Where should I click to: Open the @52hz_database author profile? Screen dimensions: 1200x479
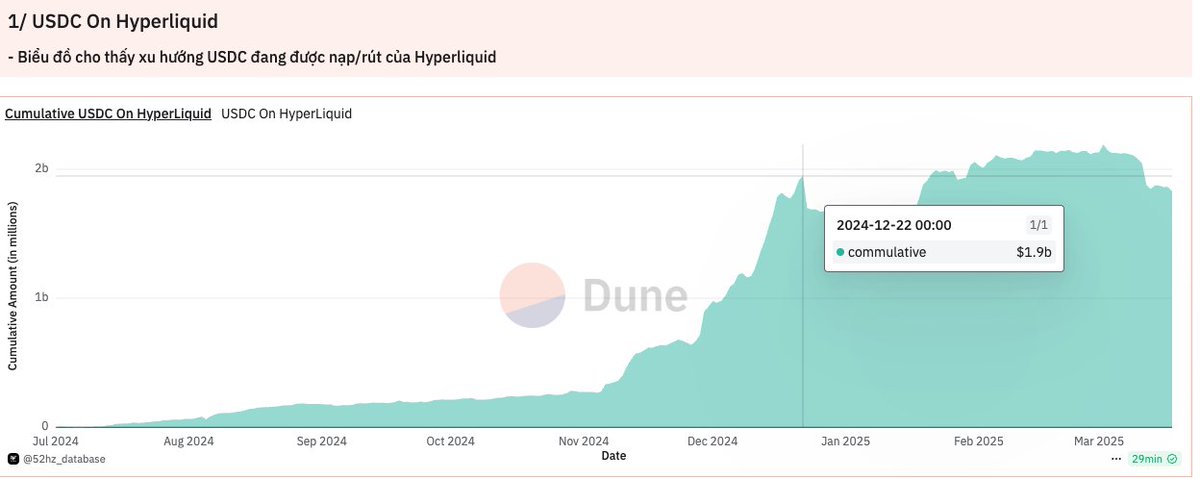tap(63, 458)
